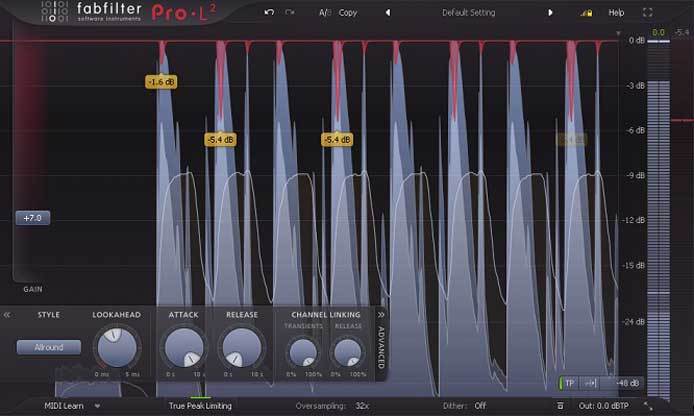The height and width of the screenshot is (416, 694).
Task: Open the Allround style selector
Action: coord(49,347)
